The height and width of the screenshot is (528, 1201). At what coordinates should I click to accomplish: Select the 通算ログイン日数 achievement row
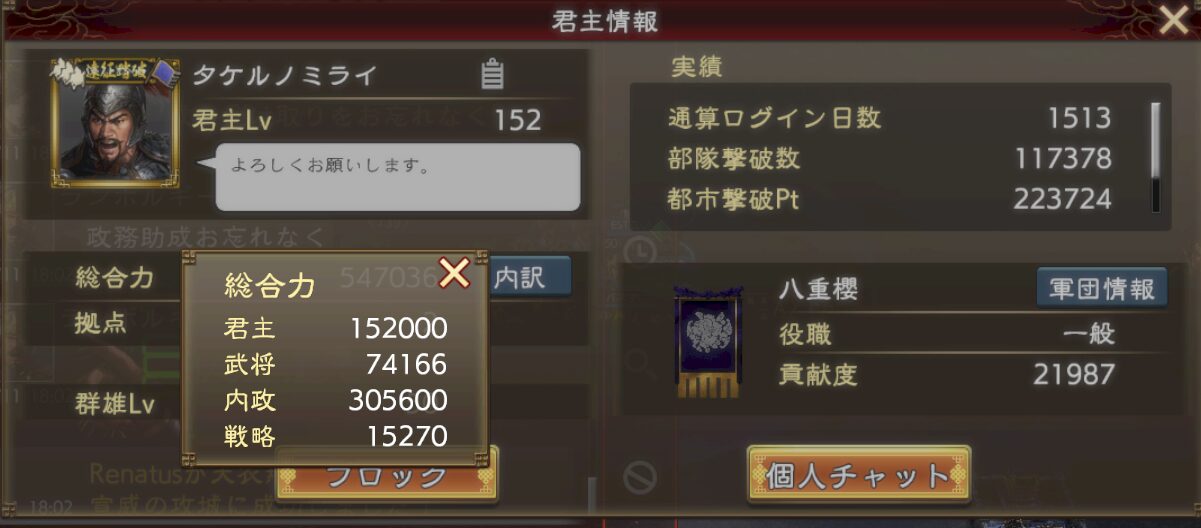pos(890,118)
